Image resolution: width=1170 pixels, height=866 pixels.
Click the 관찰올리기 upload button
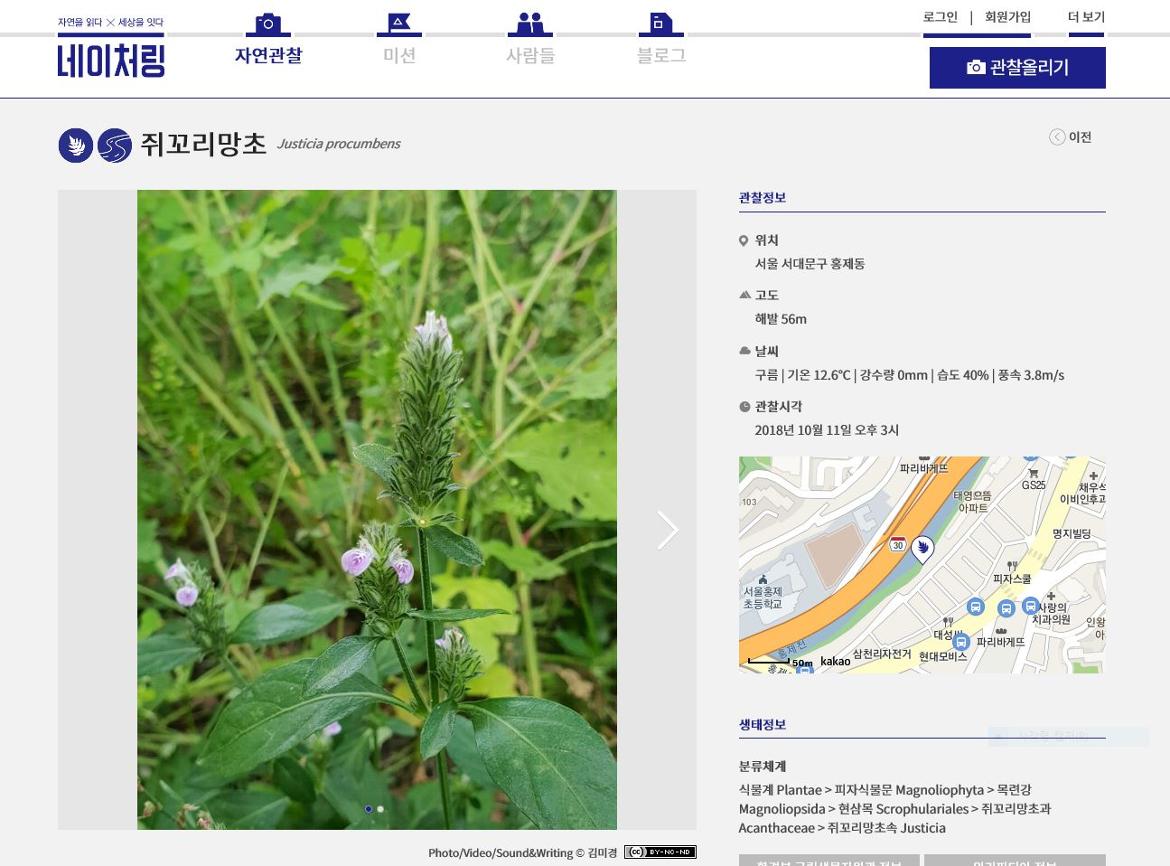1017,68
